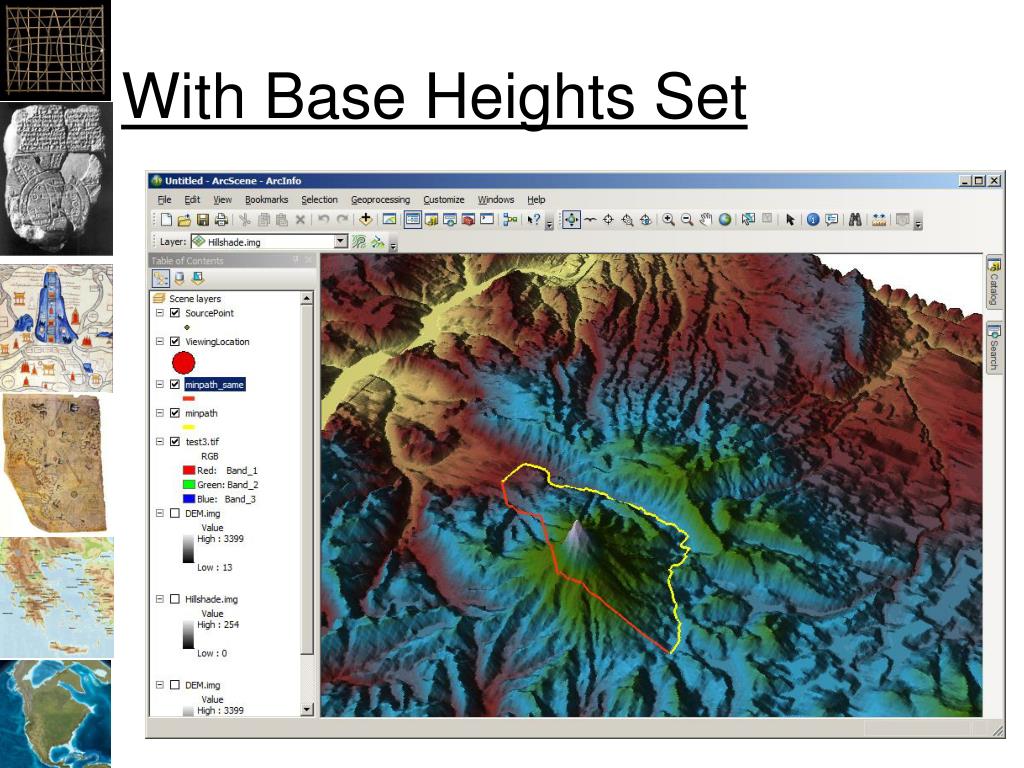The image size is (1024, 768).
Task: Select the Zoom Out tool
Action: (x=686, y=219)
